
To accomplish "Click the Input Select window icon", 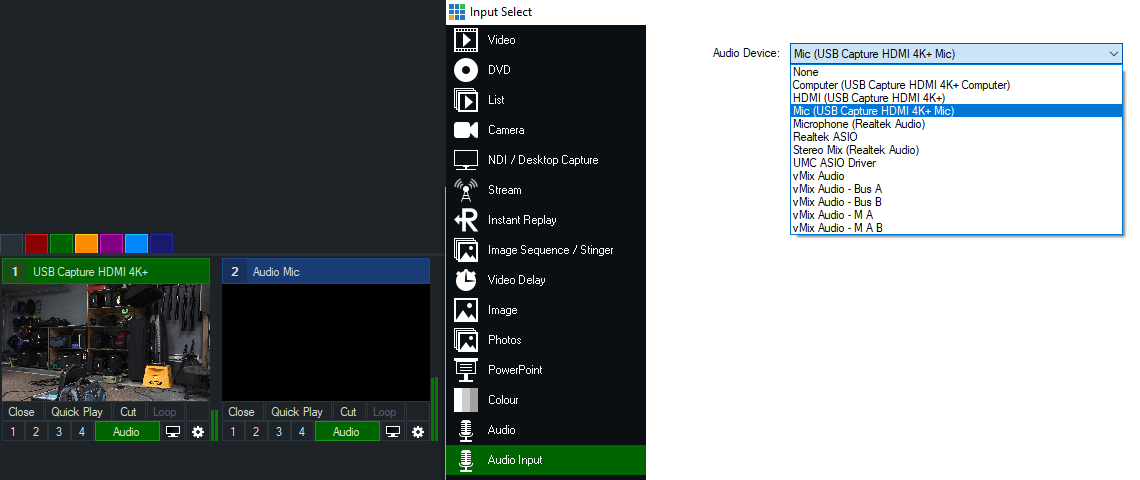I will point(457,12).
